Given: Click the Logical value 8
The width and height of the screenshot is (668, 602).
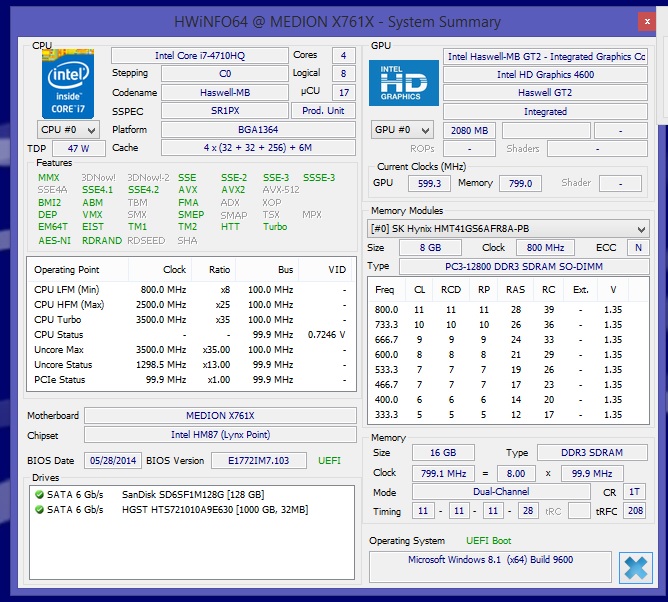Looking at the screenshot, I should [x=343, y=73].
